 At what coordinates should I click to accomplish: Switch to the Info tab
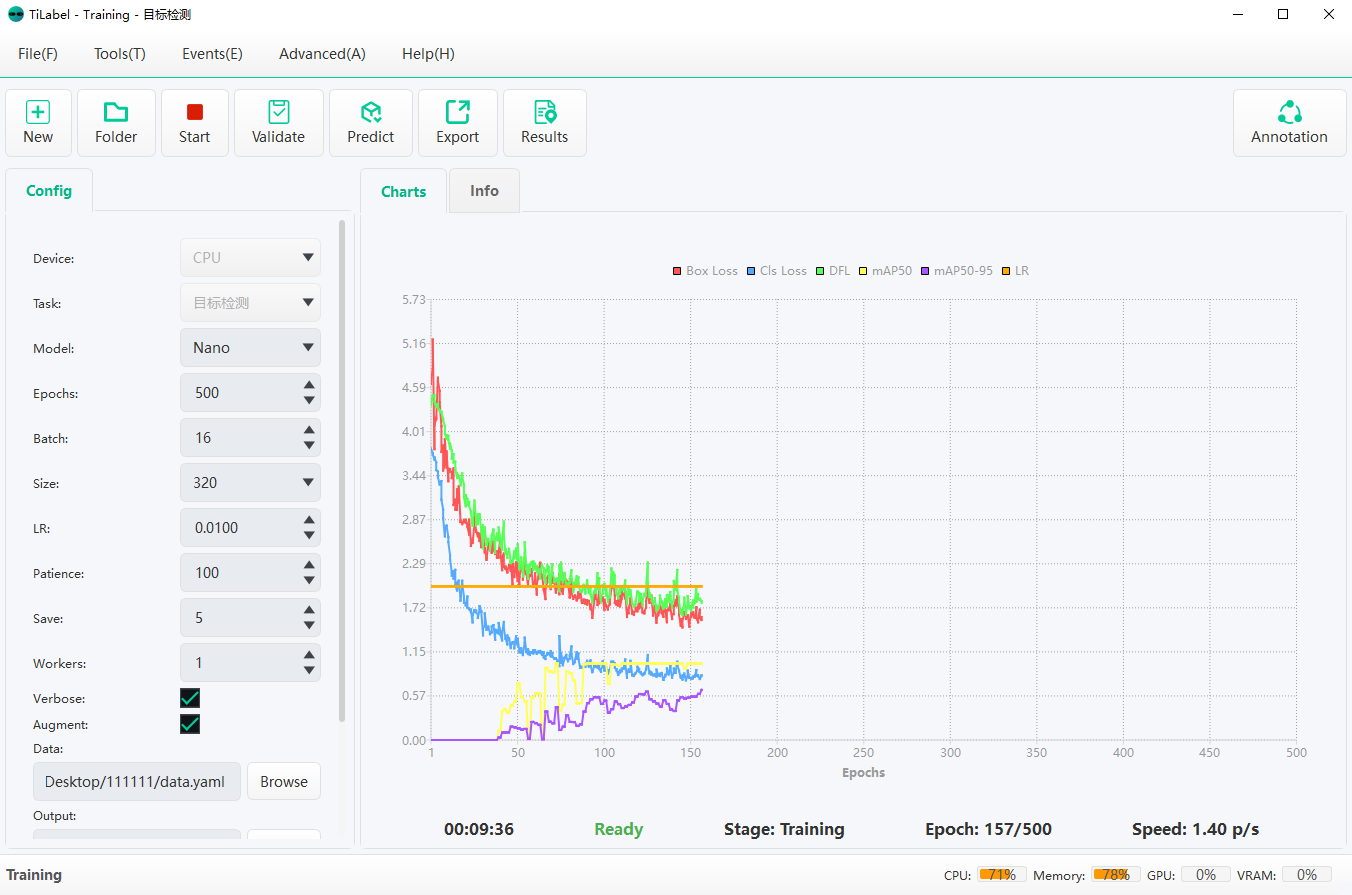tap(483, 190)
